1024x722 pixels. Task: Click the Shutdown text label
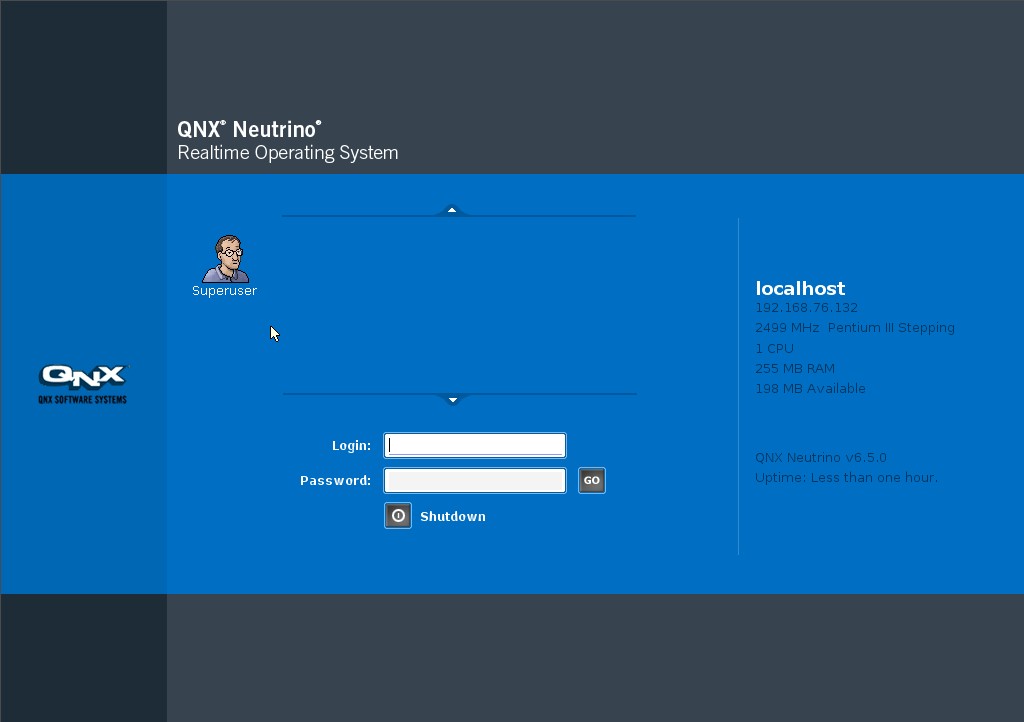(x=453, y=516)
